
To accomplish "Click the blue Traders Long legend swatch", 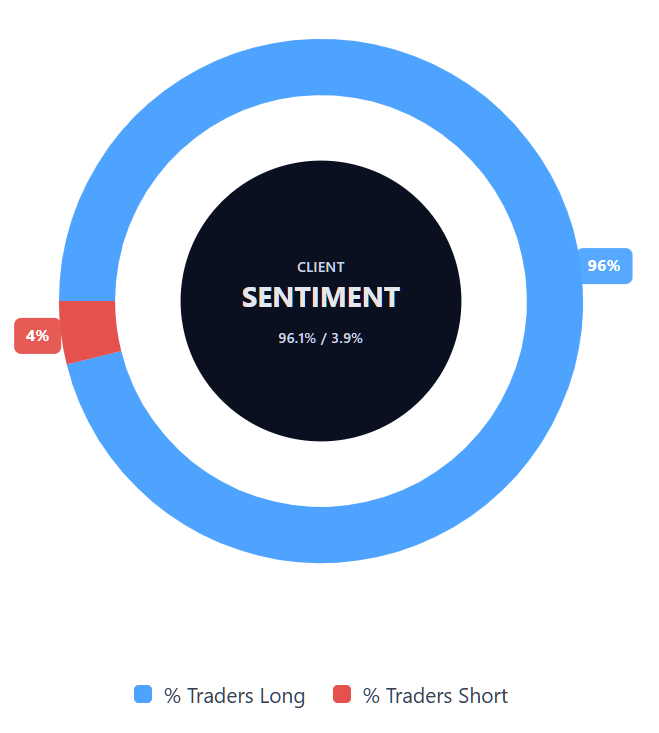I will click(x=143, y=695).
